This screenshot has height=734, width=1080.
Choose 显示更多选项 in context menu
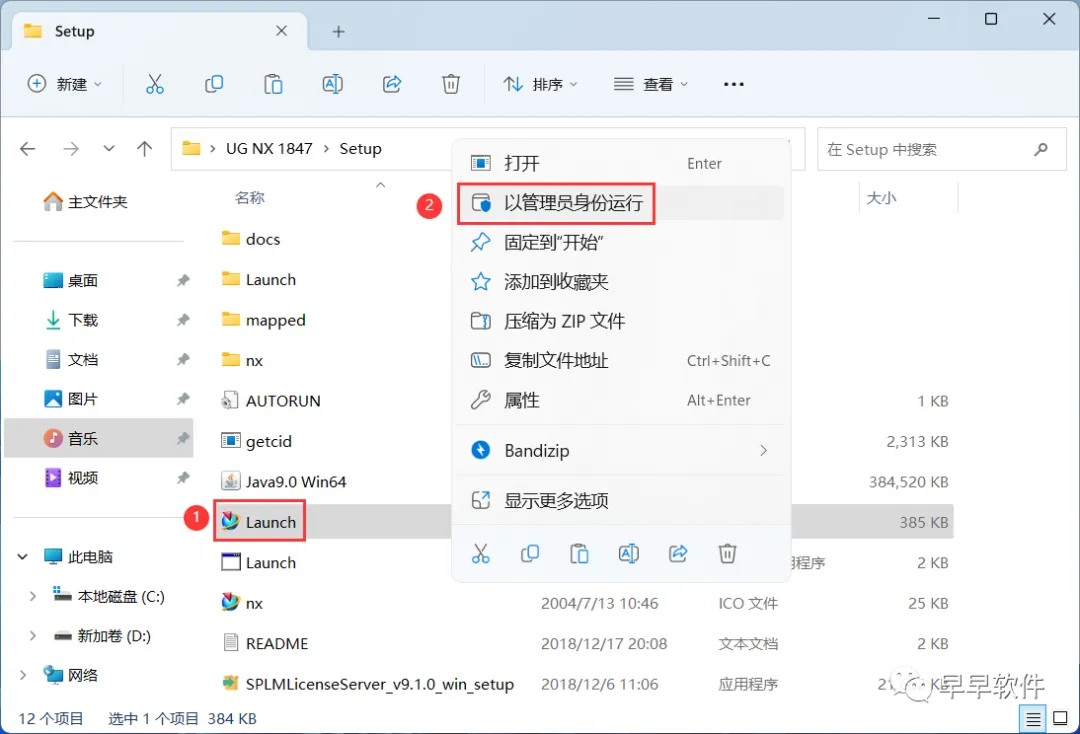tap(621, 501)
